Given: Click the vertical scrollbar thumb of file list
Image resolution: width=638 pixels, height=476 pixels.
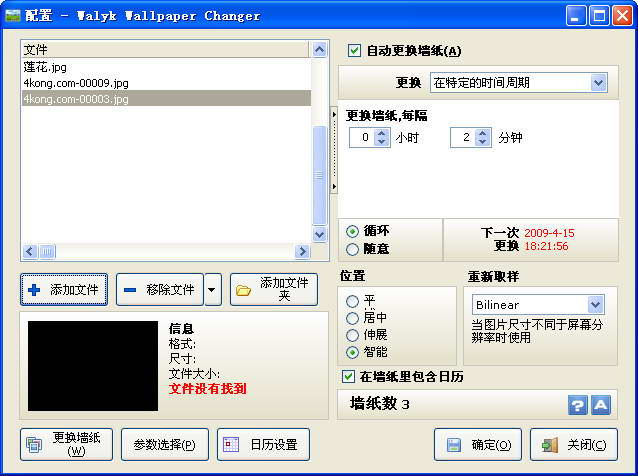Looking at the screenshot, I should pyautogui.click(x=319, y=175).
